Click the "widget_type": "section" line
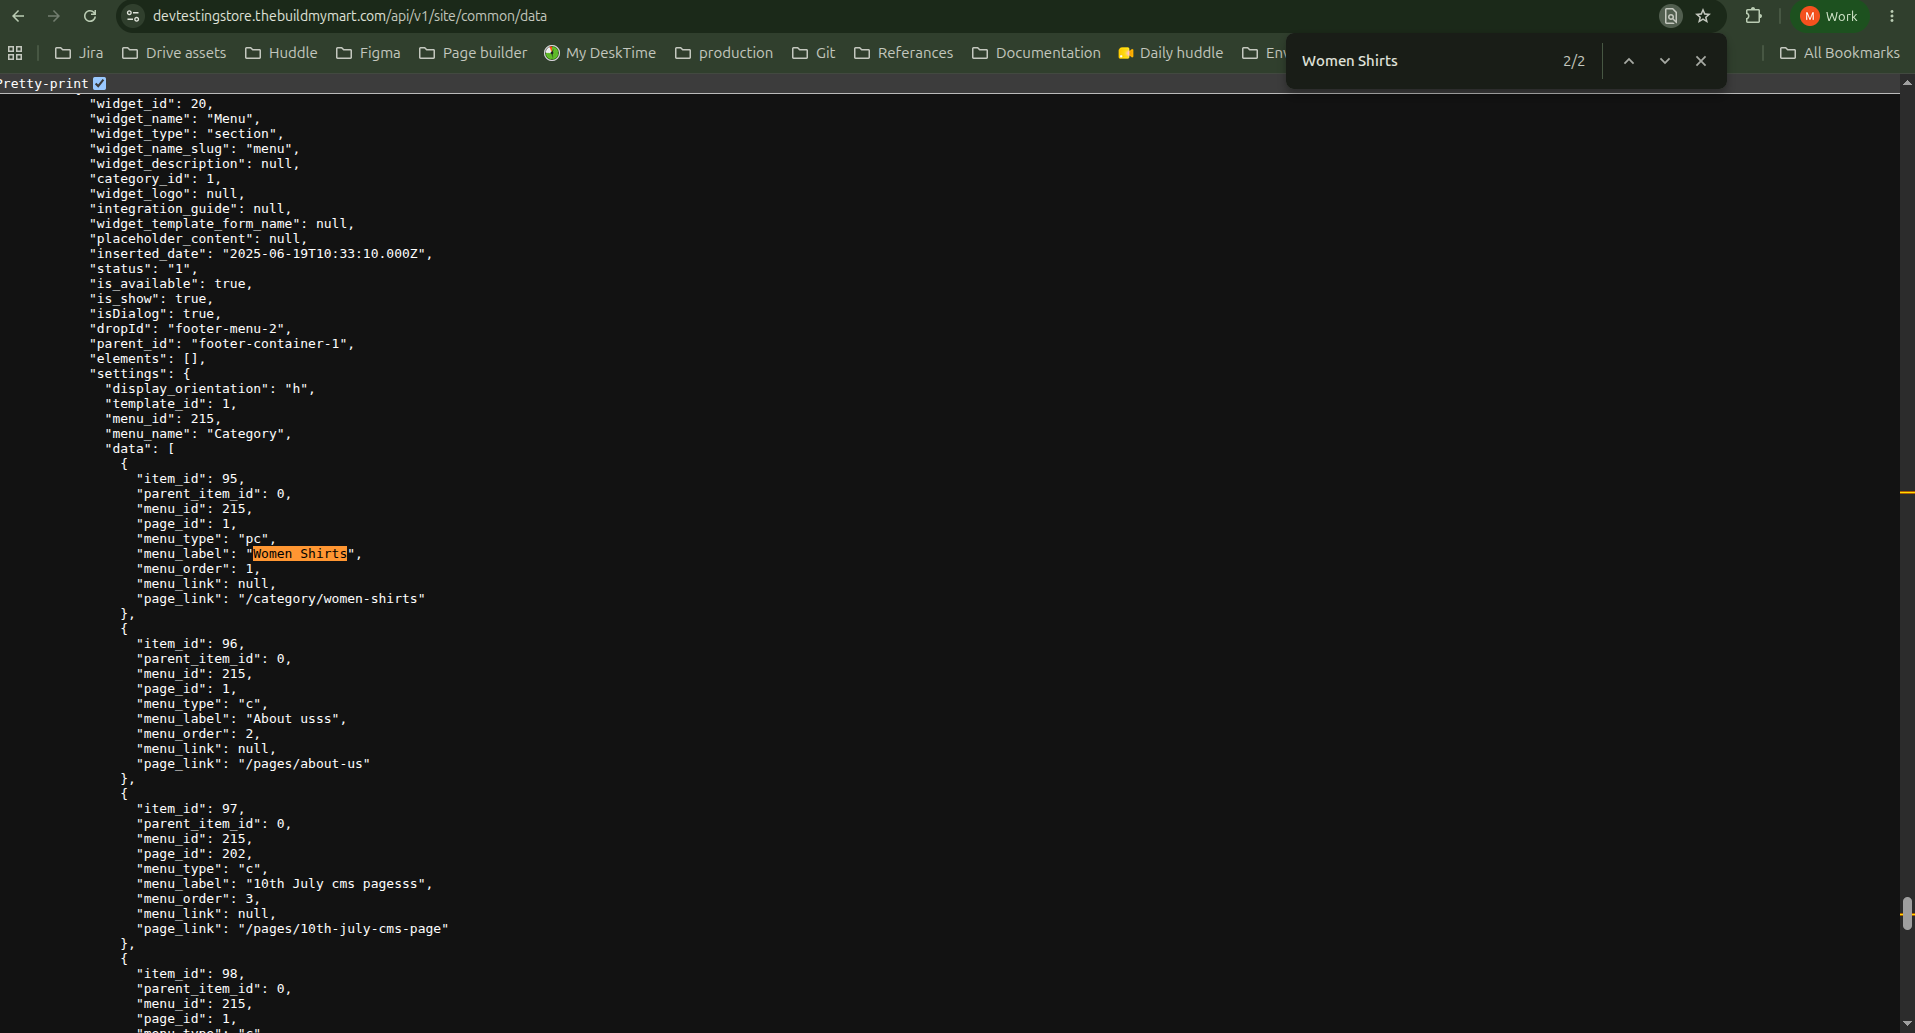1915x1033 pixels. [x=187, y=134]
